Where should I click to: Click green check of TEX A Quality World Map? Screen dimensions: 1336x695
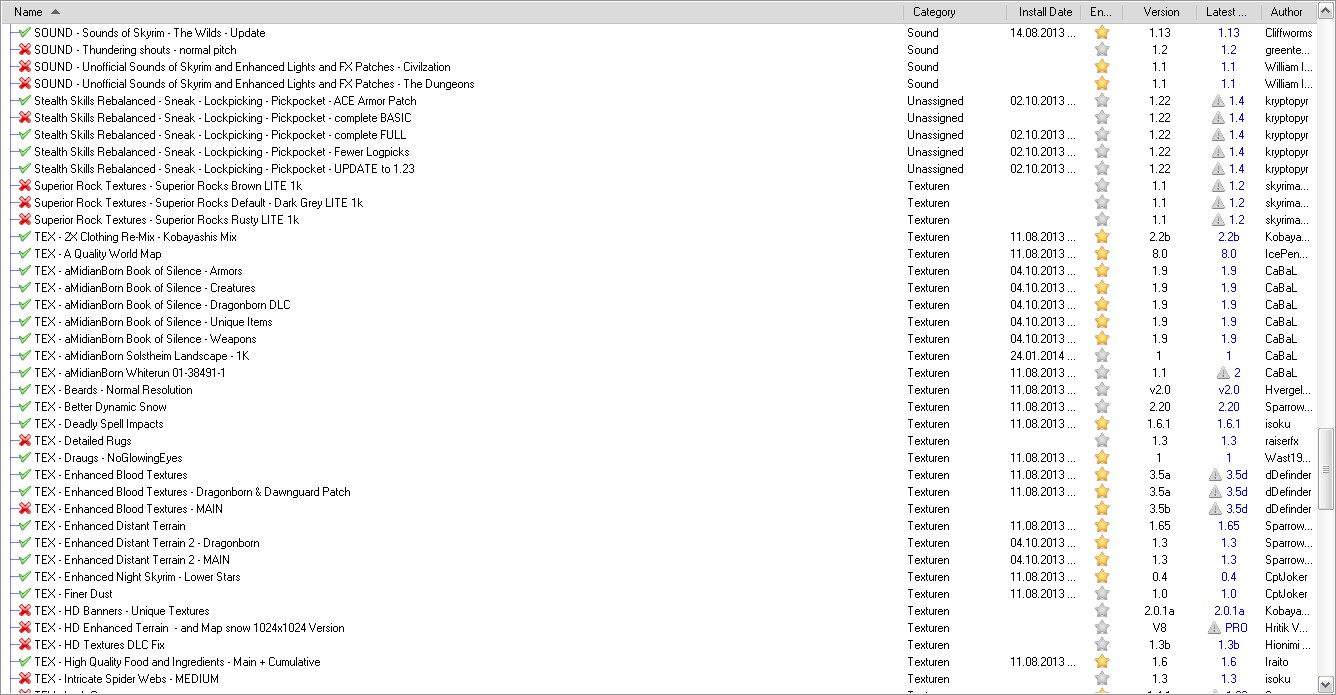pyautogui.click(x=25, y=254)
